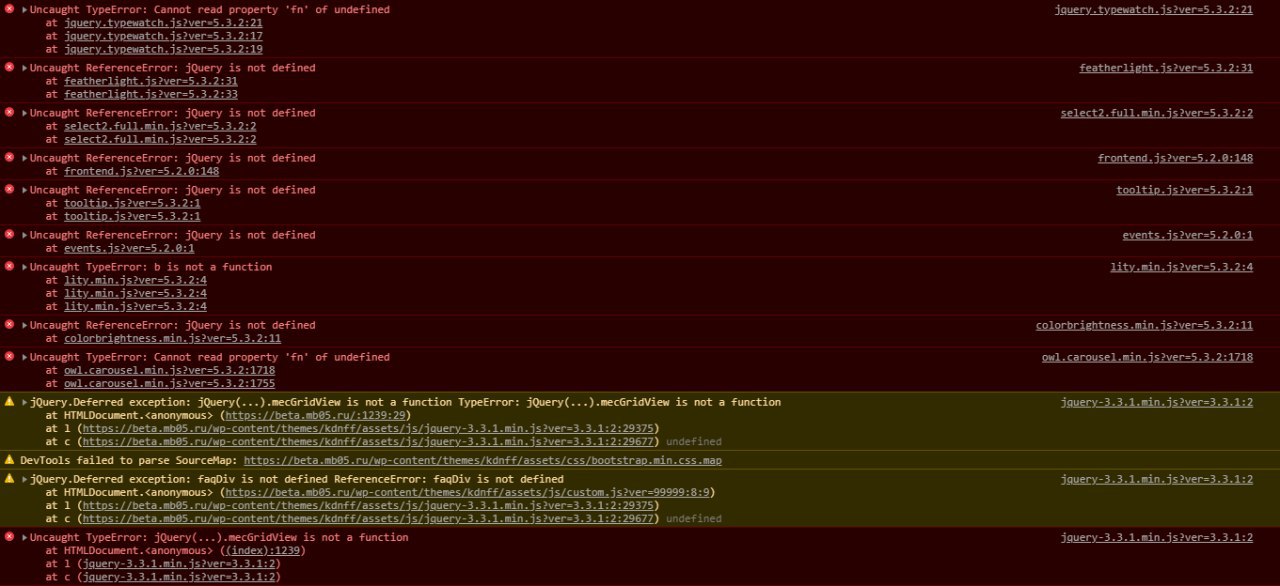Collapse the frontend.js ReferenceError stack trace
This screenshot has height=586, width=1280.
pyautogui.click(x=25, y=158)
